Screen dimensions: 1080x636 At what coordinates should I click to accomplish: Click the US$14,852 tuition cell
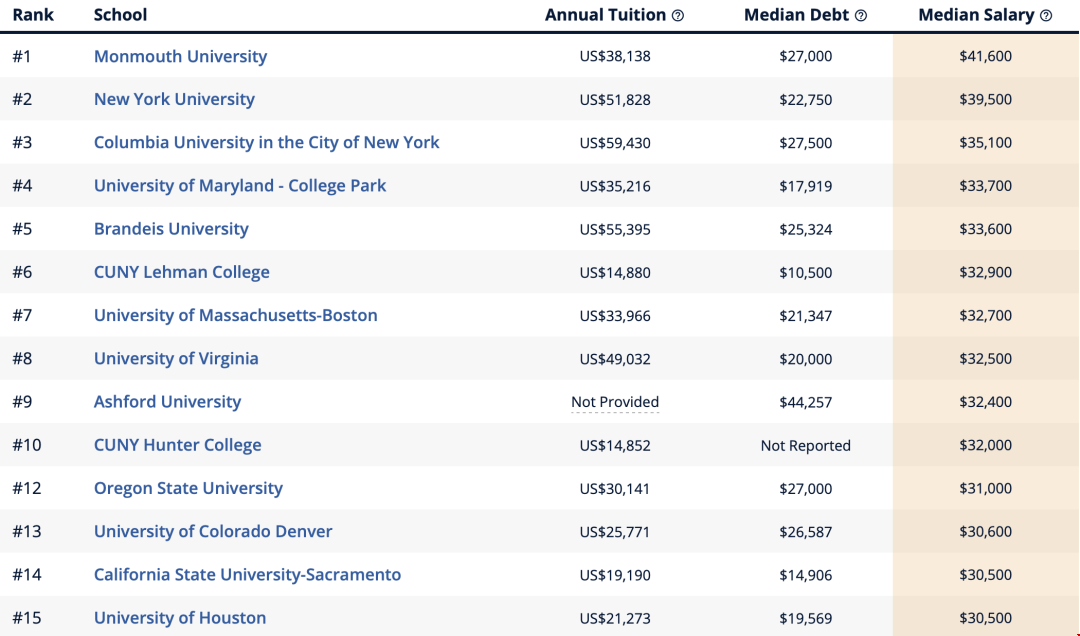(615, 446)
